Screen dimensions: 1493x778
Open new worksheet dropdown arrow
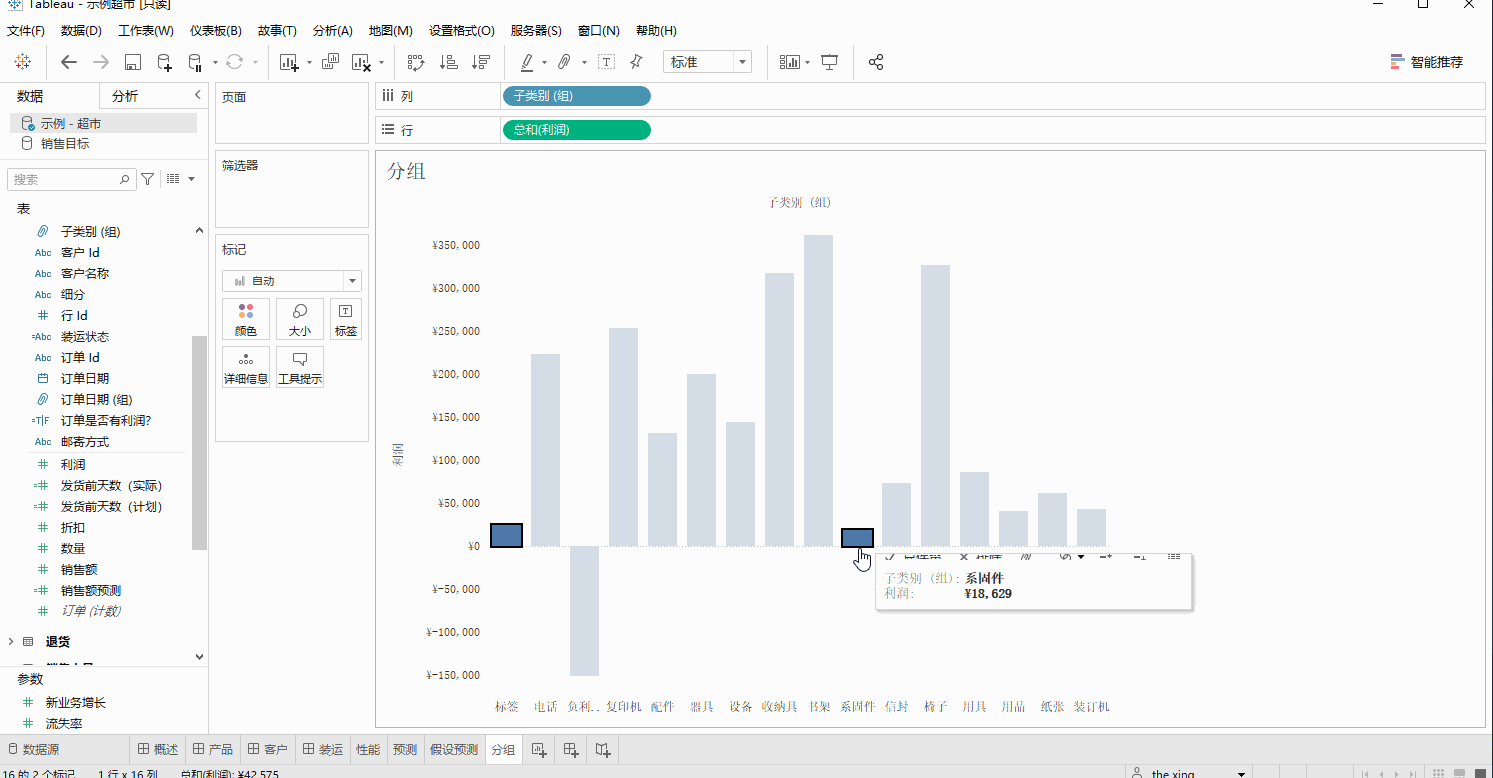point(309,62)
